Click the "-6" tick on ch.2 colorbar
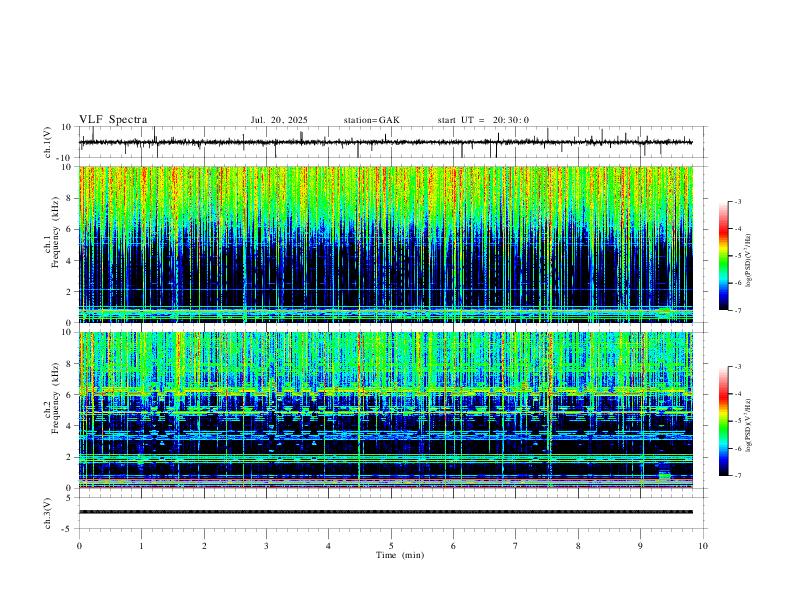The height and width of the screenshot is (612, 792). tap(737, 448)
